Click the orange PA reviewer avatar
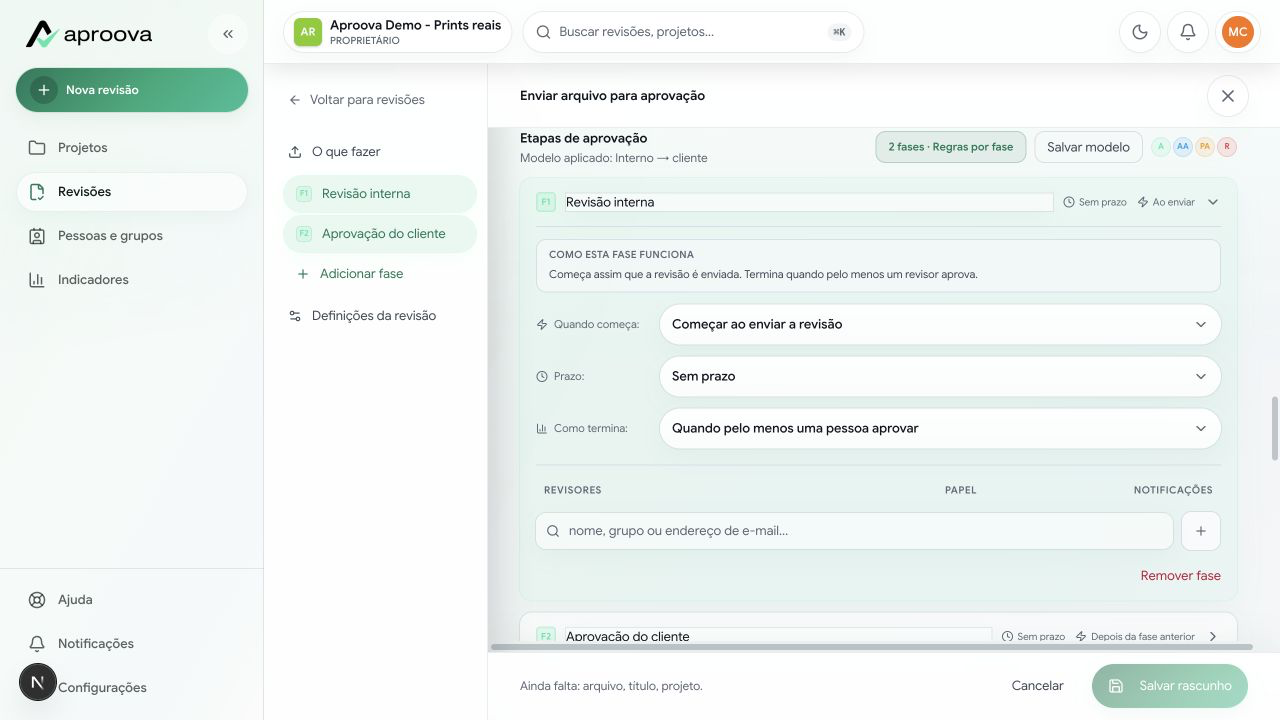The height and width of the screenshot is (720, 1280). pos(1205,147)
